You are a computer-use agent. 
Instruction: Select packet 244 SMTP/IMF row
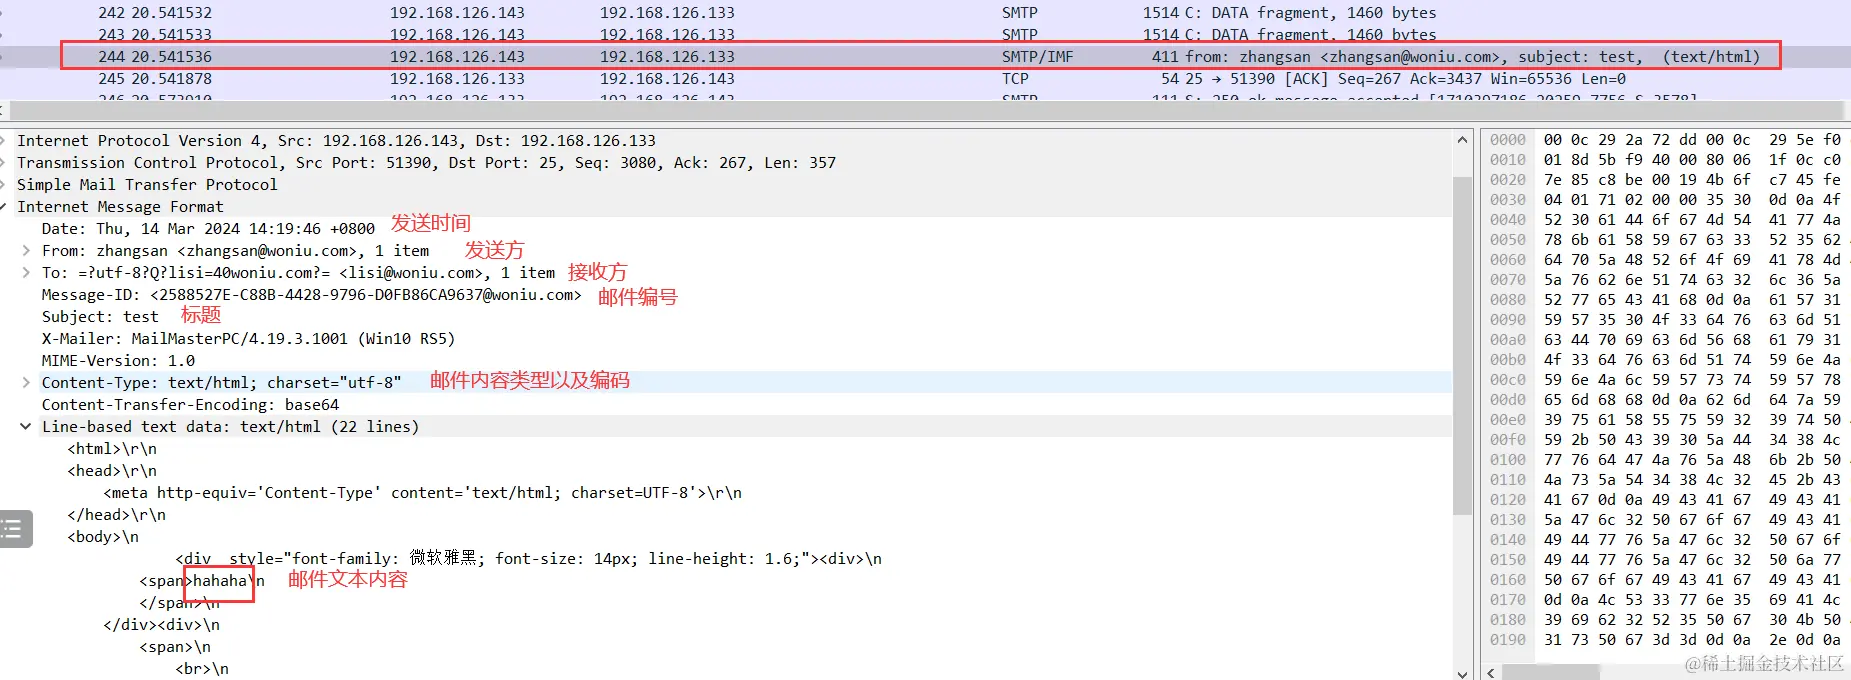(925, 56)
